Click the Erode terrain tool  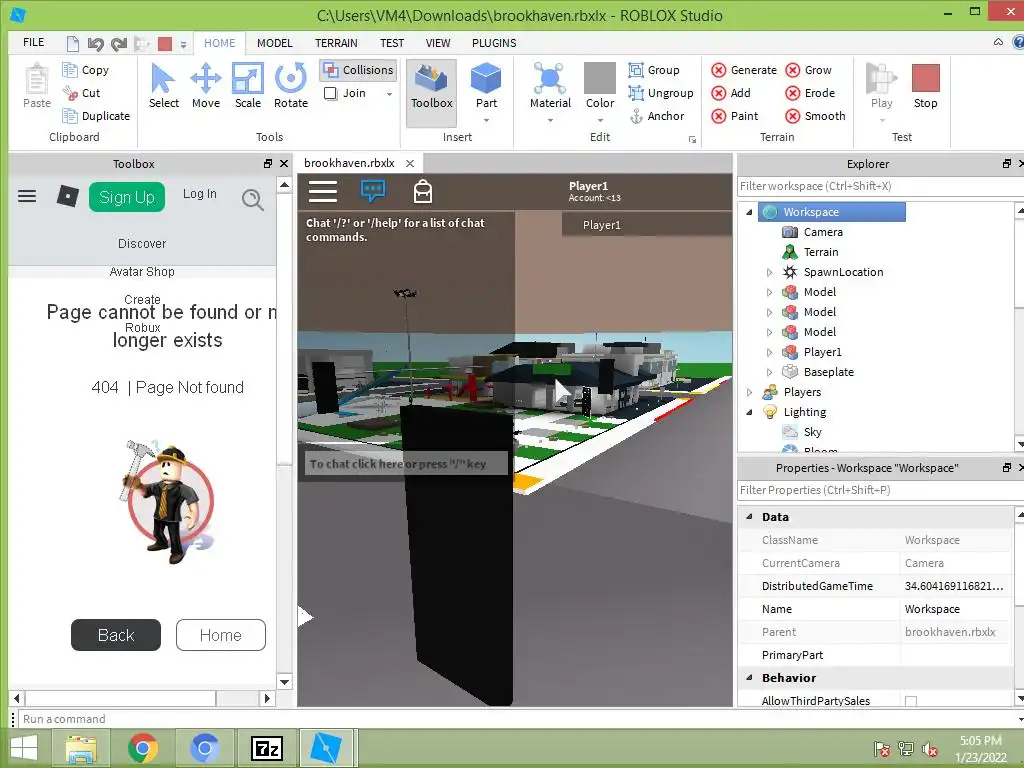click(x=810, y=93)
